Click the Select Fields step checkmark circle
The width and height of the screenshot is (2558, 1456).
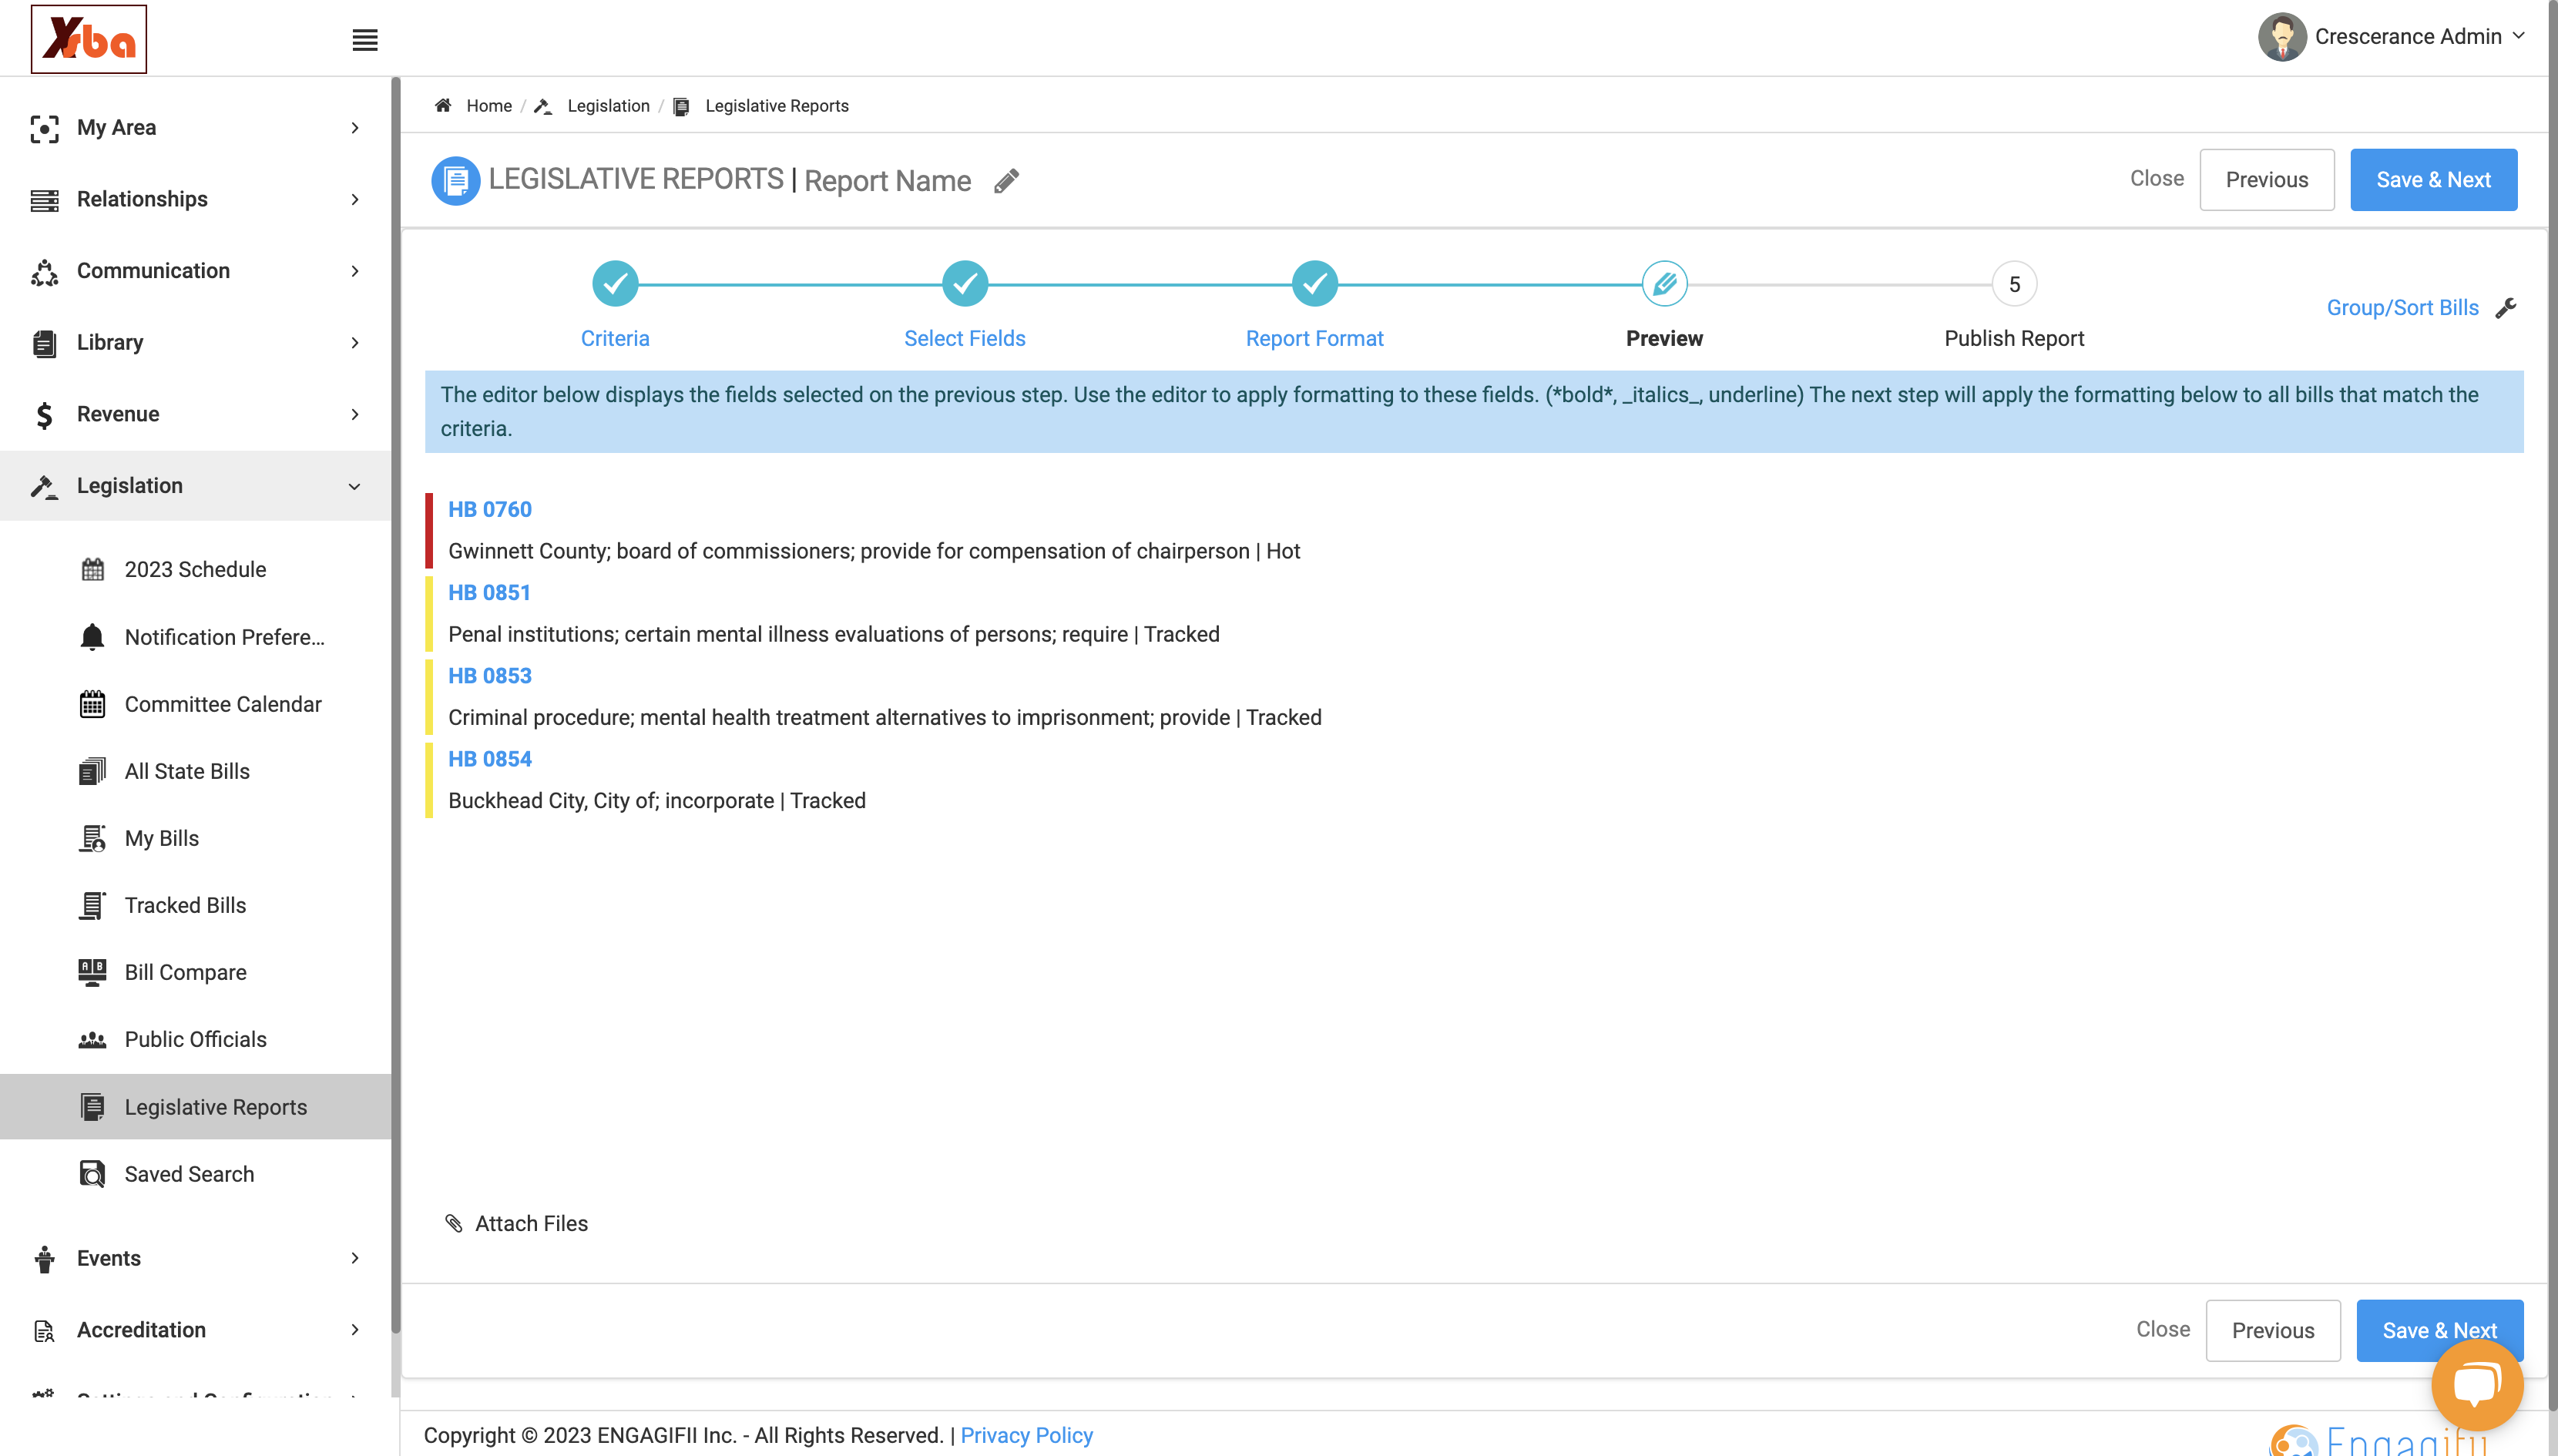pos(965,284)
